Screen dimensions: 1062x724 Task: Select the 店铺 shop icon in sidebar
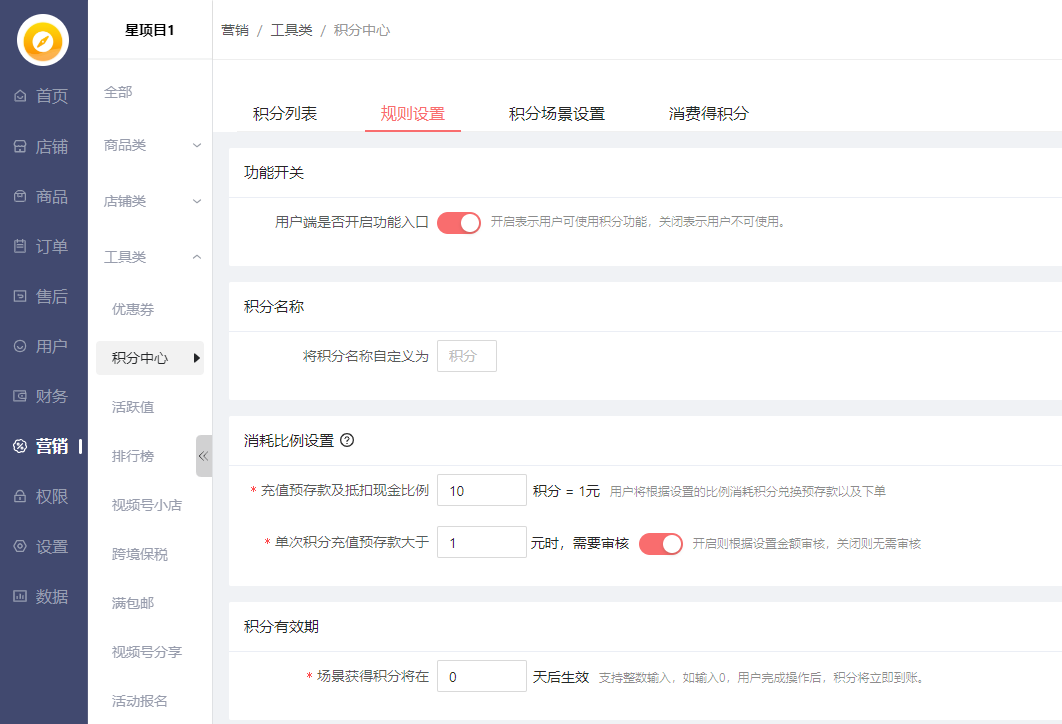(x=21, y=147)
